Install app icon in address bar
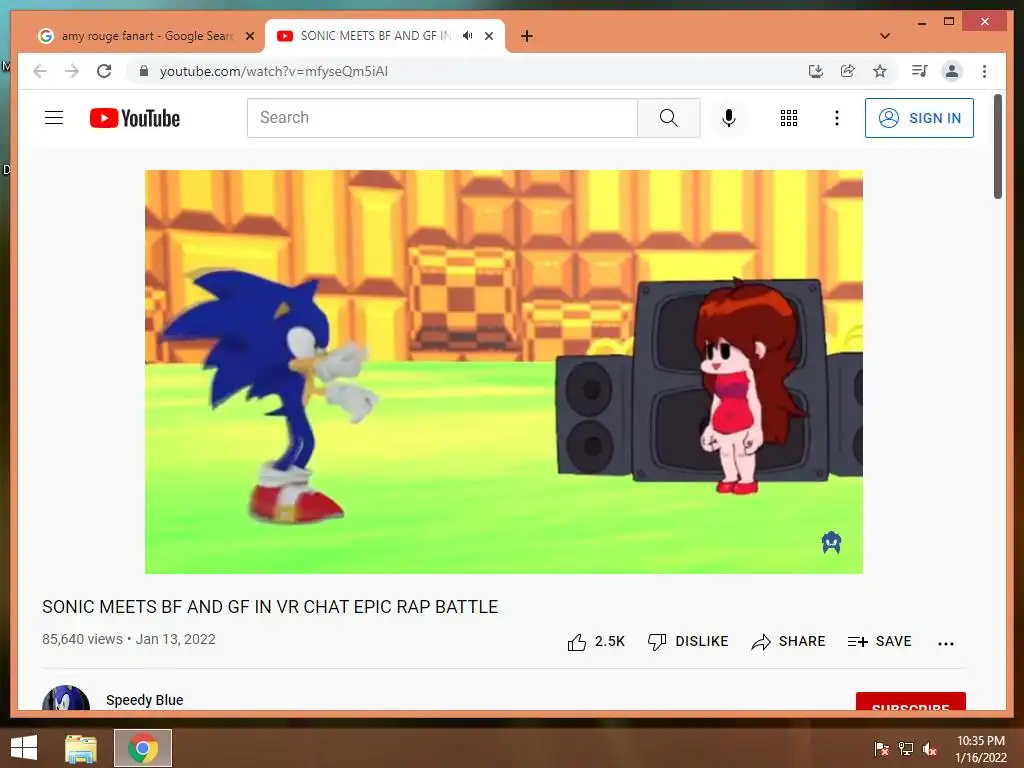Screen dimensions: 1024x768 point(816,71)
